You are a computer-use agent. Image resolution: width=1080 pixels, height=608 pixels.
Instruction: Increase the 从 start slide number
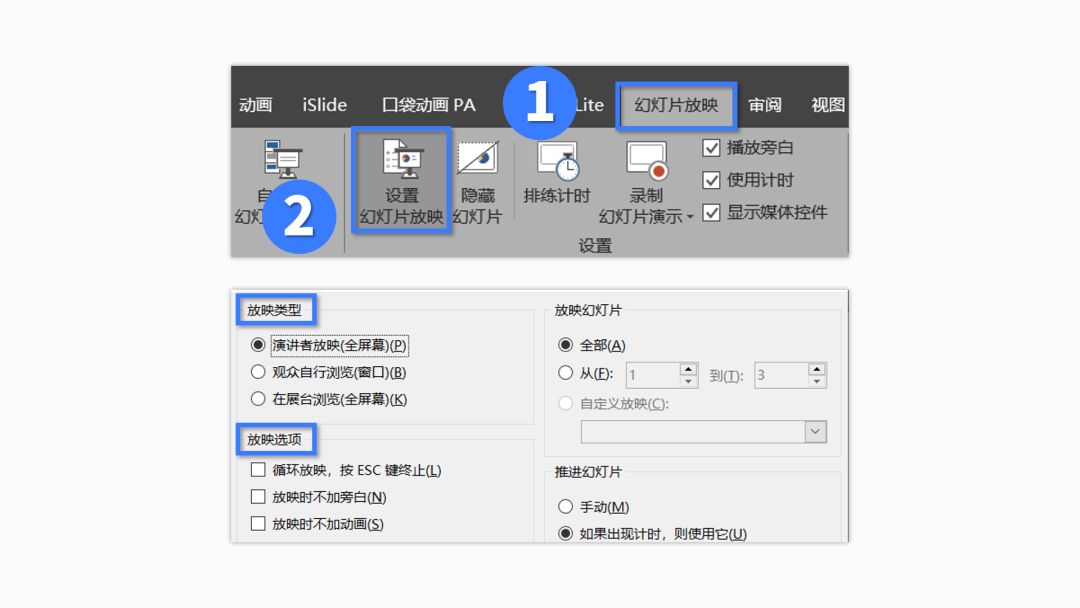[688, 370]
